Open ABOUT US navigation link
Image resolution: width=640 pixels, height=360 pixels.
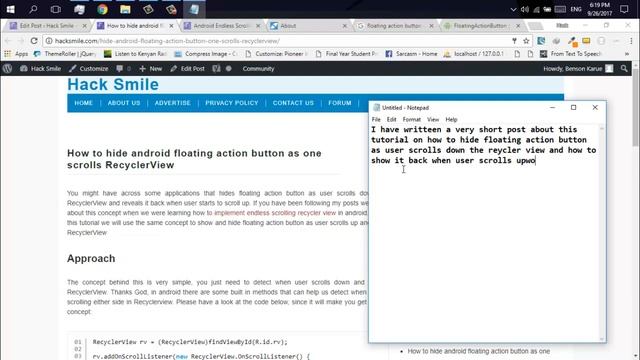(124, 103)
